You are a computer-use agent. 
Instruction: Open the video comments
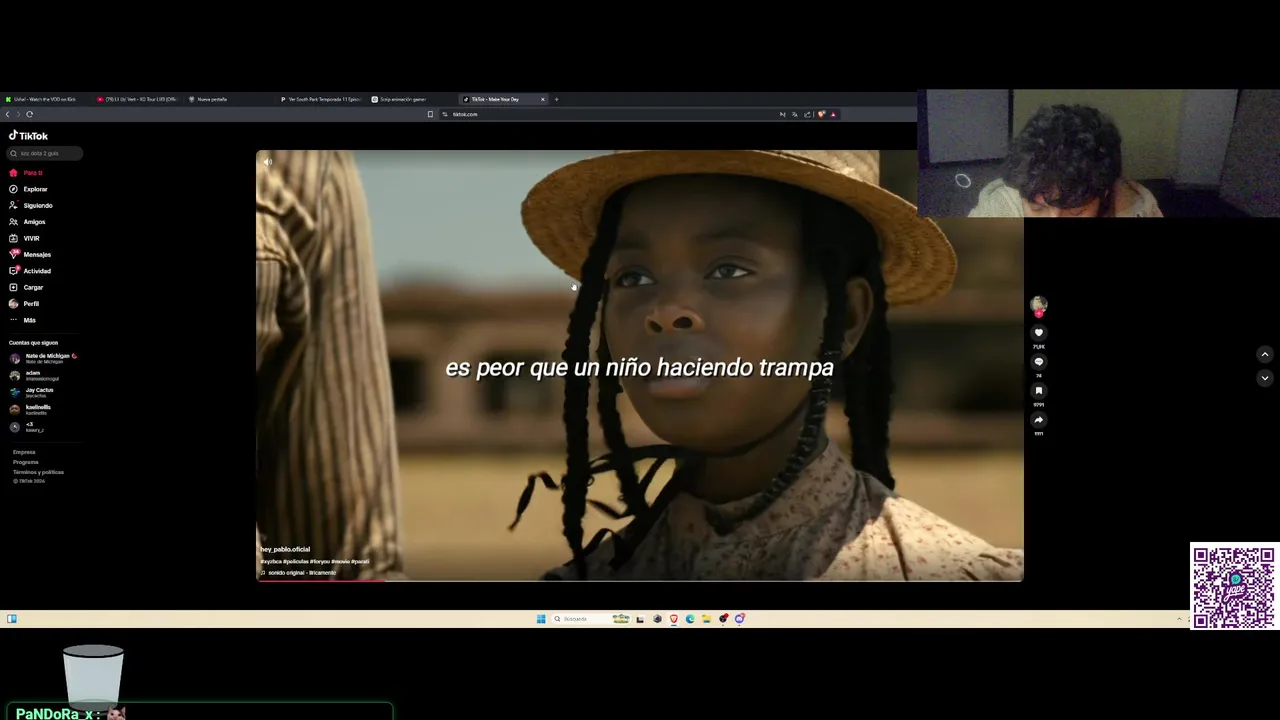[x=1038, y=362]
